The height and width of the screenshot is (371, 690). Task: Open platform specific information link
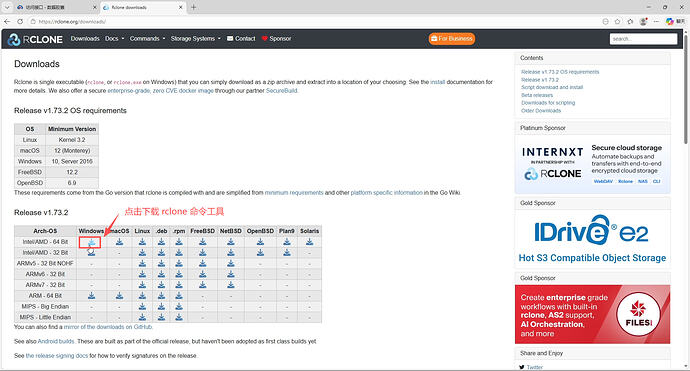[x=386, y=193]
